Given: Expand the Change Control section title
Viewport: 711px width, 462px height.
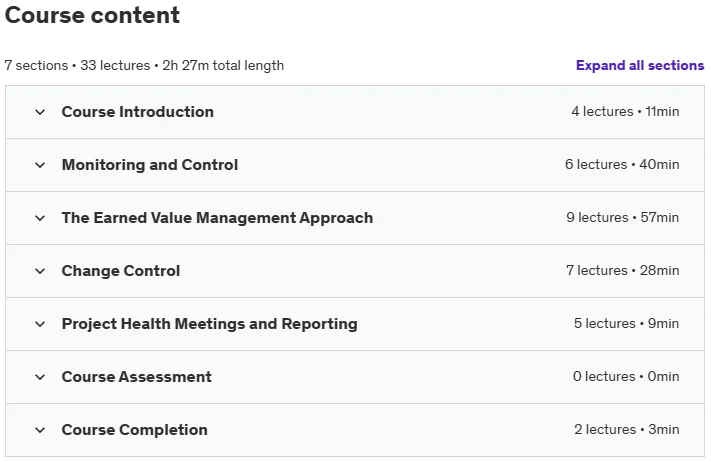Looking at the screenshot, I should click(x=121, y=271).
